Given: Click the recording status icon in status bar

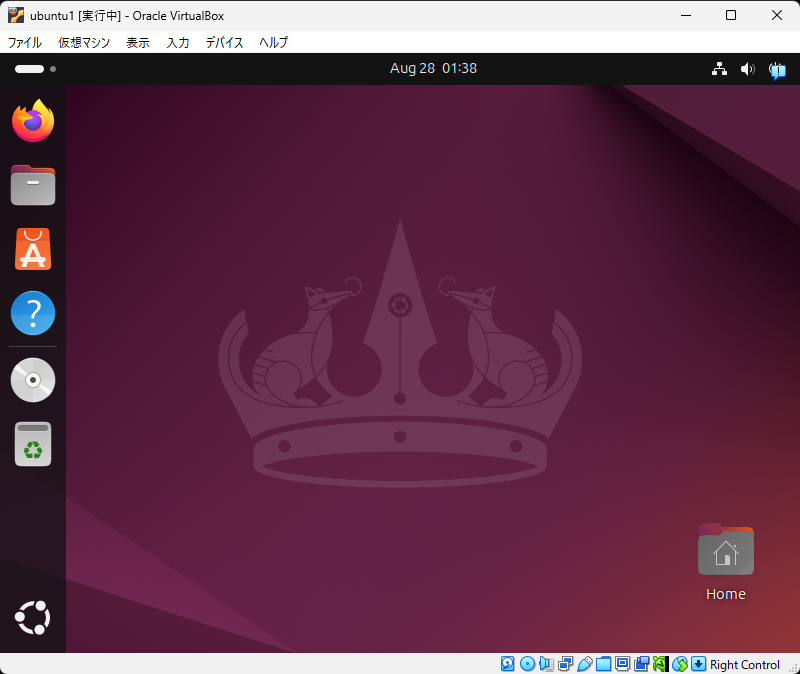Looking at the screenshot, I should 641,664.
